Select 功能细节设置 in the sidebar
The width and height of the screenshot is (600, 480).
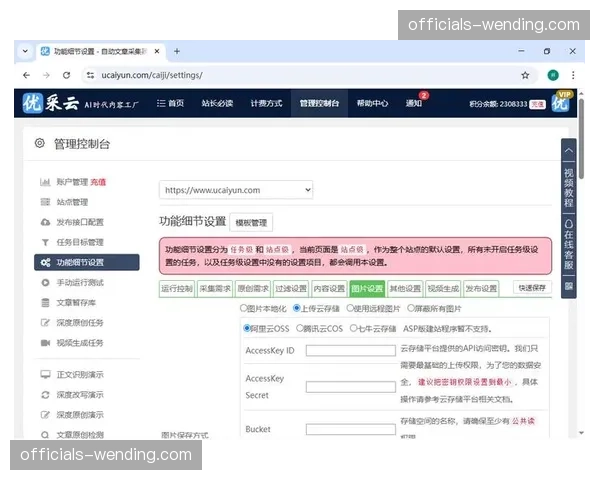point(86,262)
